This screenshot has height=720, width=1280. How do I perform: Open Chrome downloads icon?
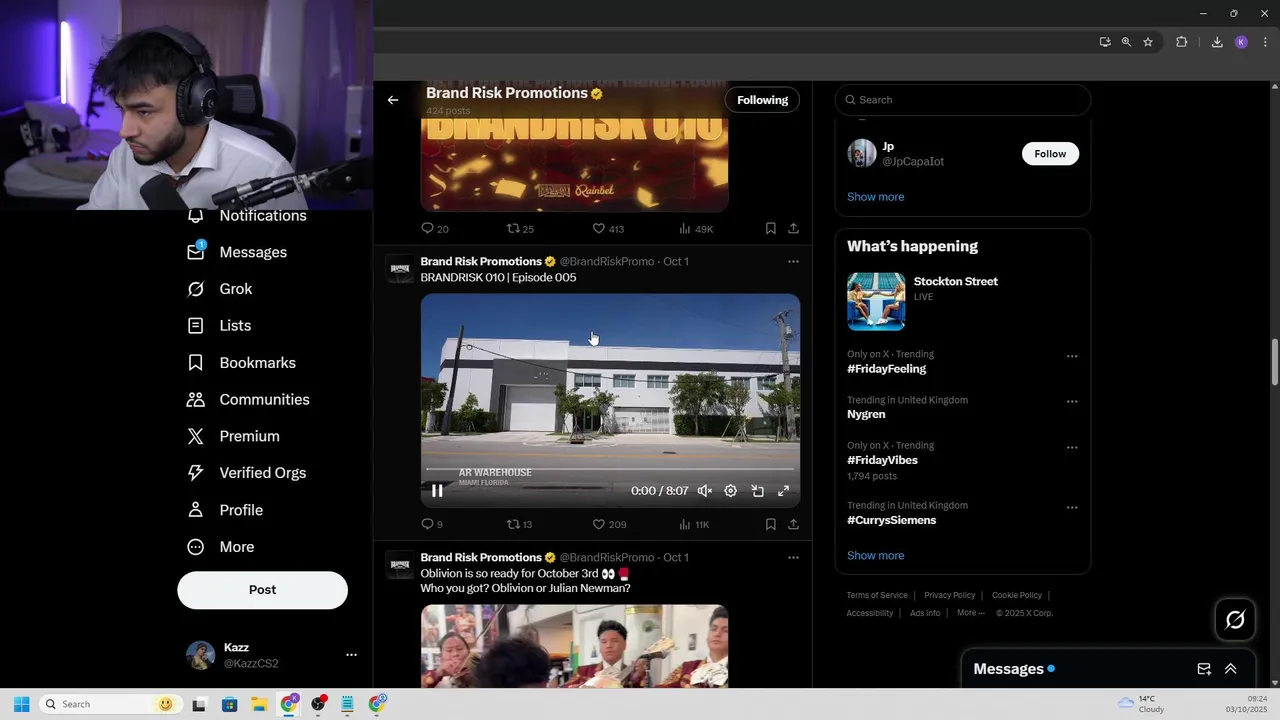tap(1217, 42)
